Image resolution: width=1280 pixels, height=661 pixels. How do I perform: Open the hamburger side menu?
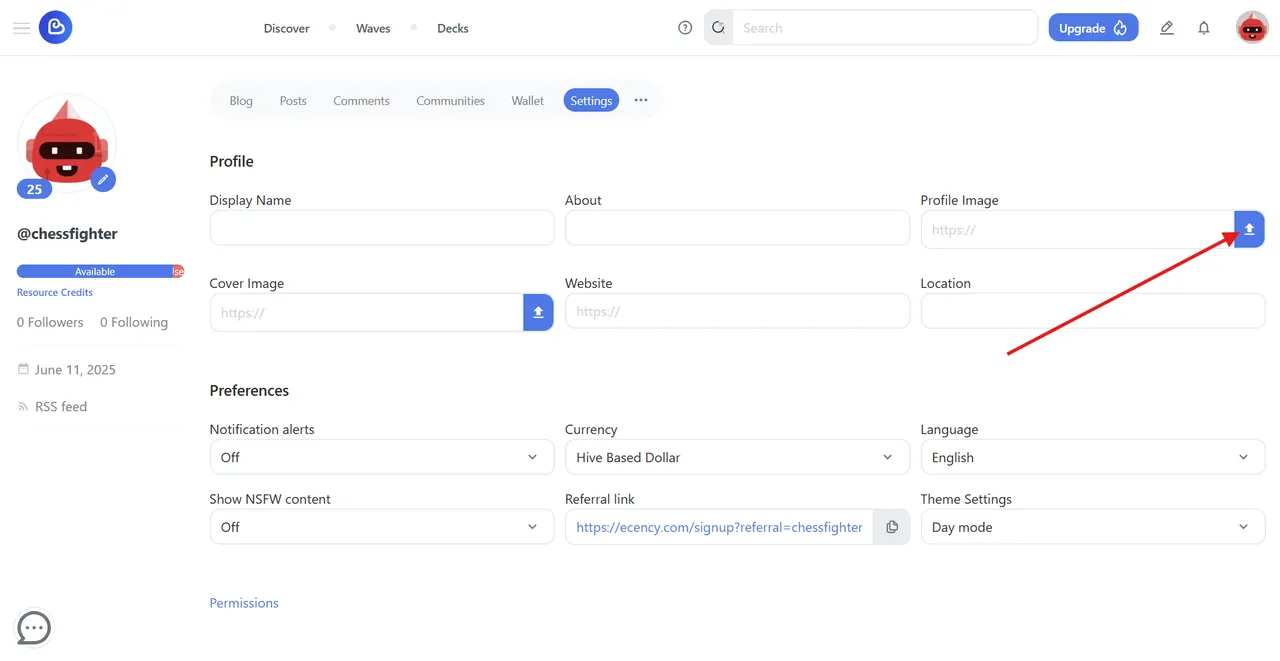[x=21, y=28]
